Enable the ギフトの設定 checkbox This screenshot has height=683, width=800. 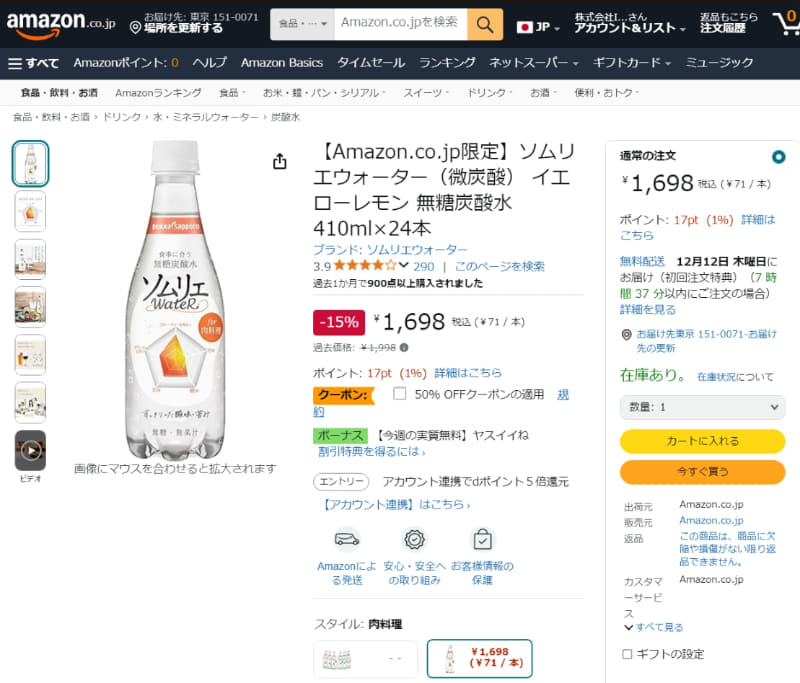627,654
